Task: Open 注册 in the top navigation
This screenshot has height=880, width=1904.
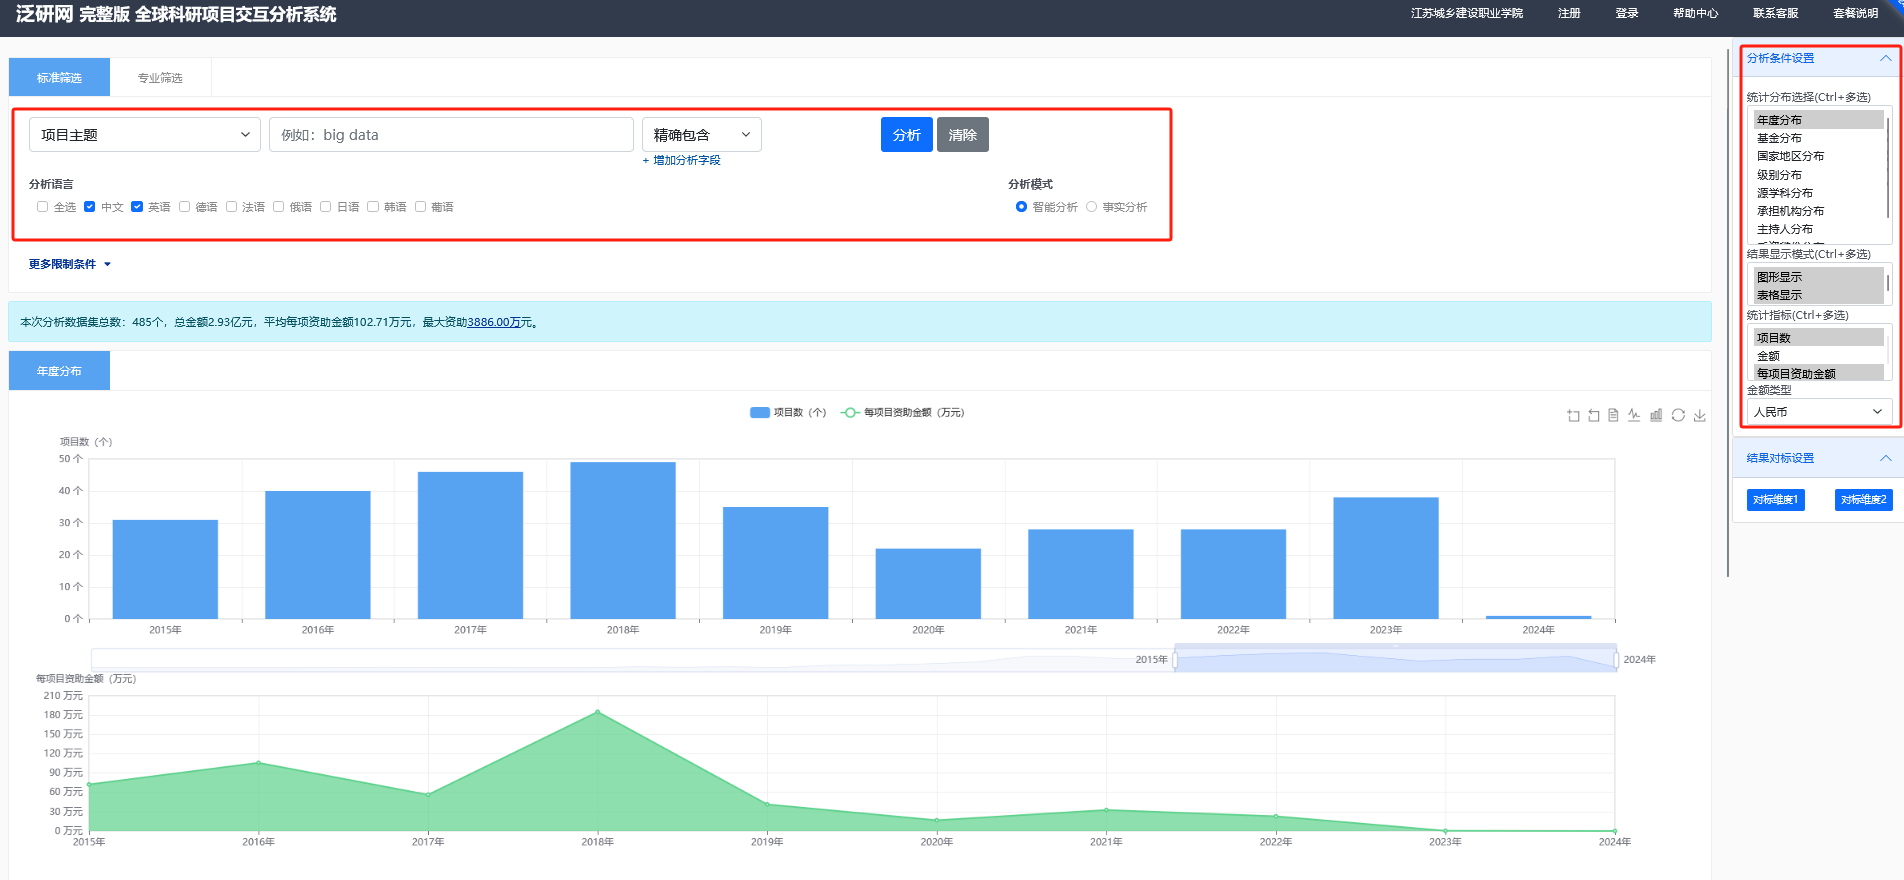Action: pos(1569,13)
